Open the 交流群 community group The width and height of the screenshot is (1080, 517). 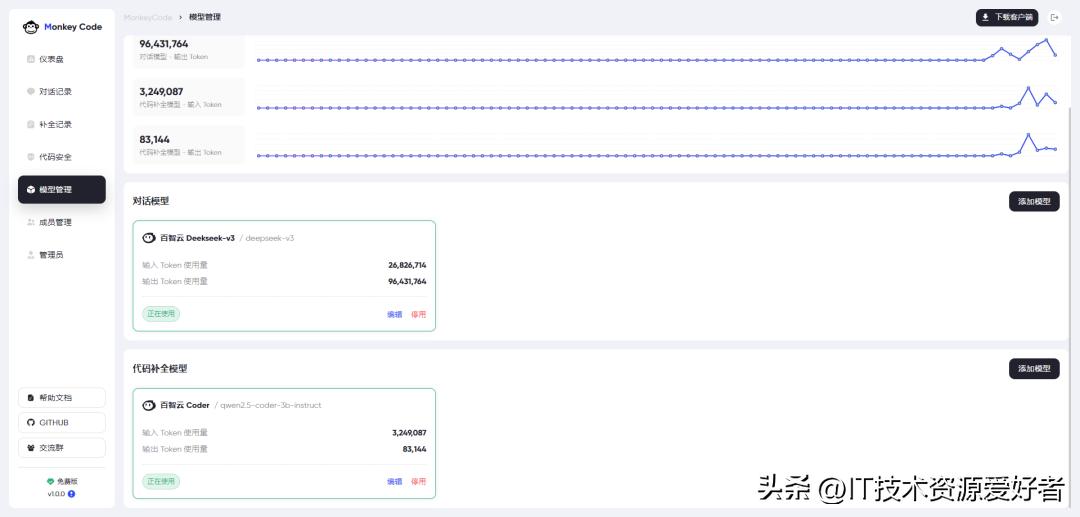[62, 447]
